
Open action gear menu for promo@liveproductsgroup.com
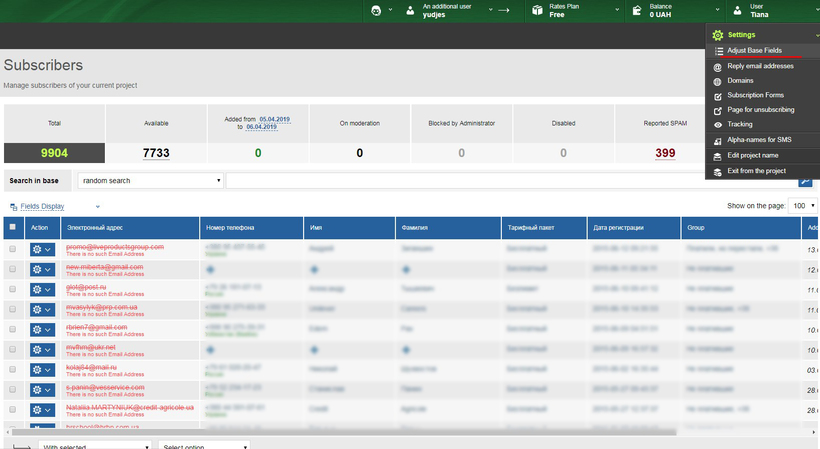coord(42,249)
